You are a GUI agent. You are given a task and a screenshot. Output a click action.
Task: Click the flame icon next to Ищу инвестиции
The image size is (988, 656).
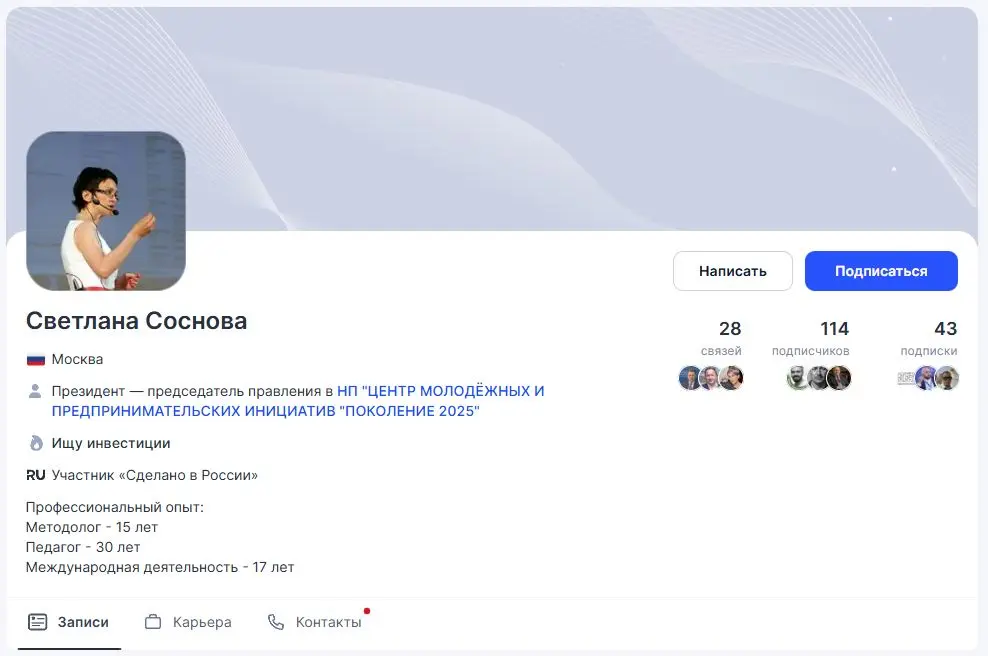(x=36, y=443)
